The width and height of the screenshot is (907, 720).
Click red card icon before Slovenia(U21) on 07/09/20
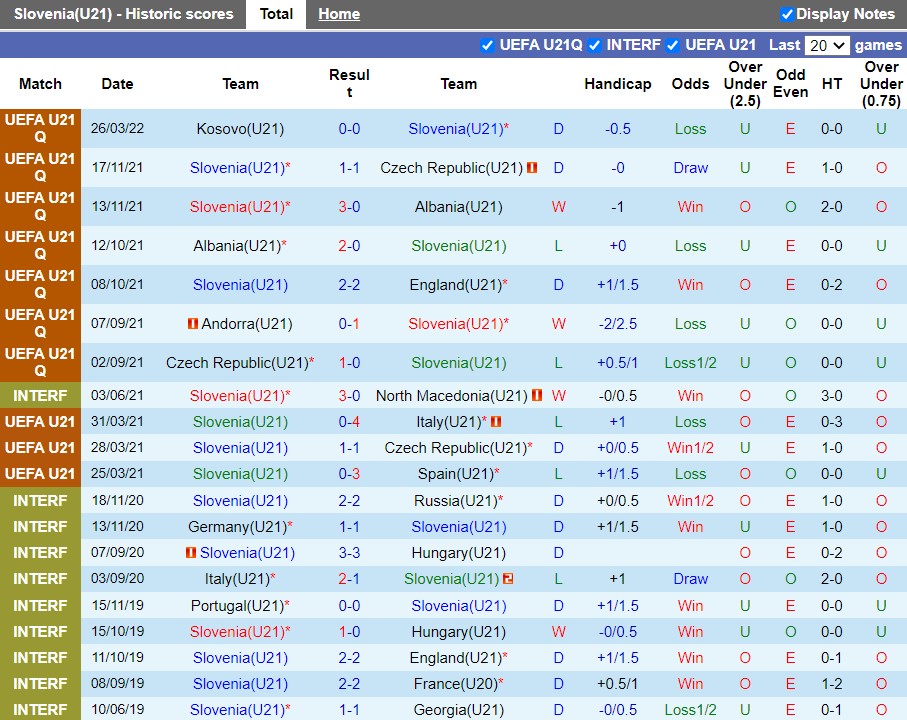tap(190, 553)
